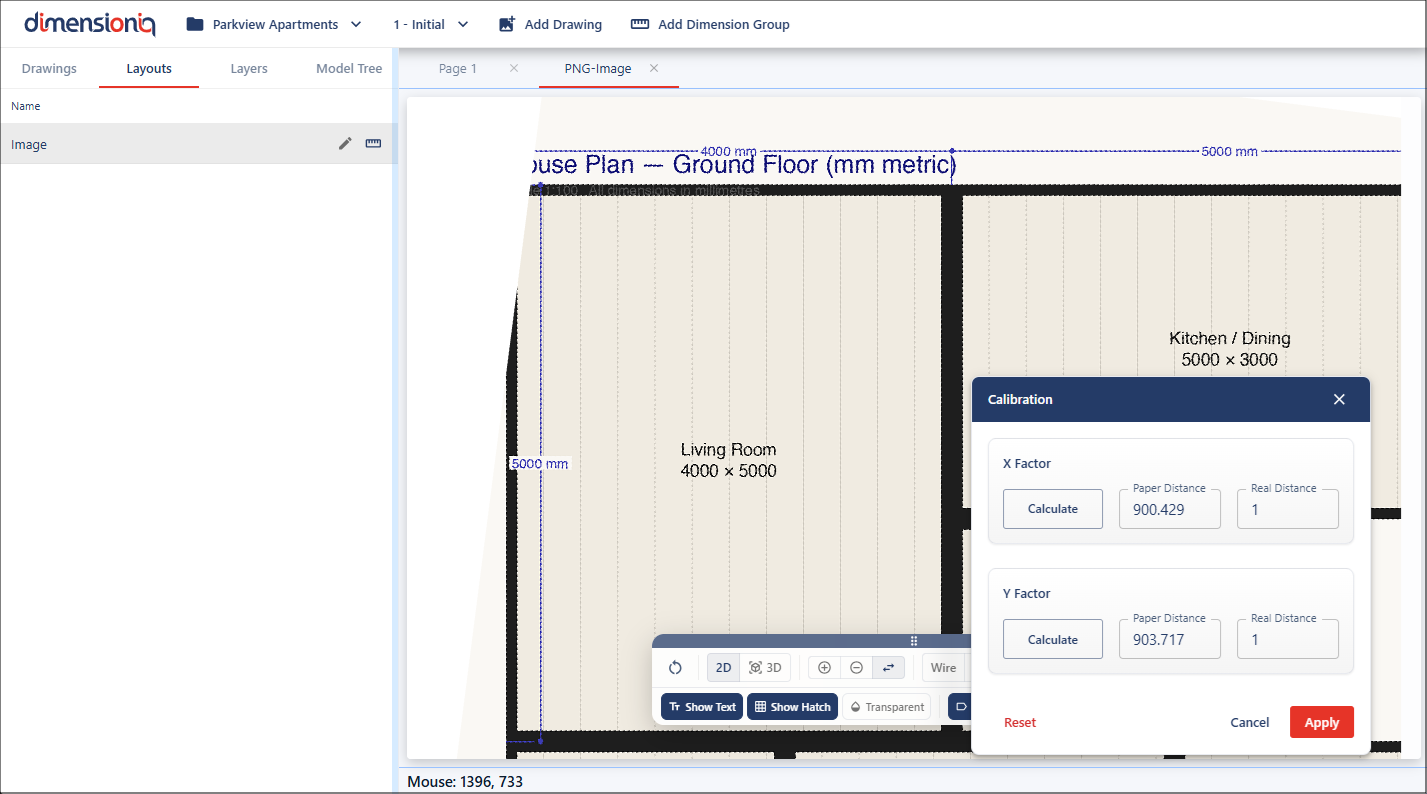The height and width of the screenshot is (794, 1427).
Task: Click the reset view rotate icon
Action: tap(675, 668)
